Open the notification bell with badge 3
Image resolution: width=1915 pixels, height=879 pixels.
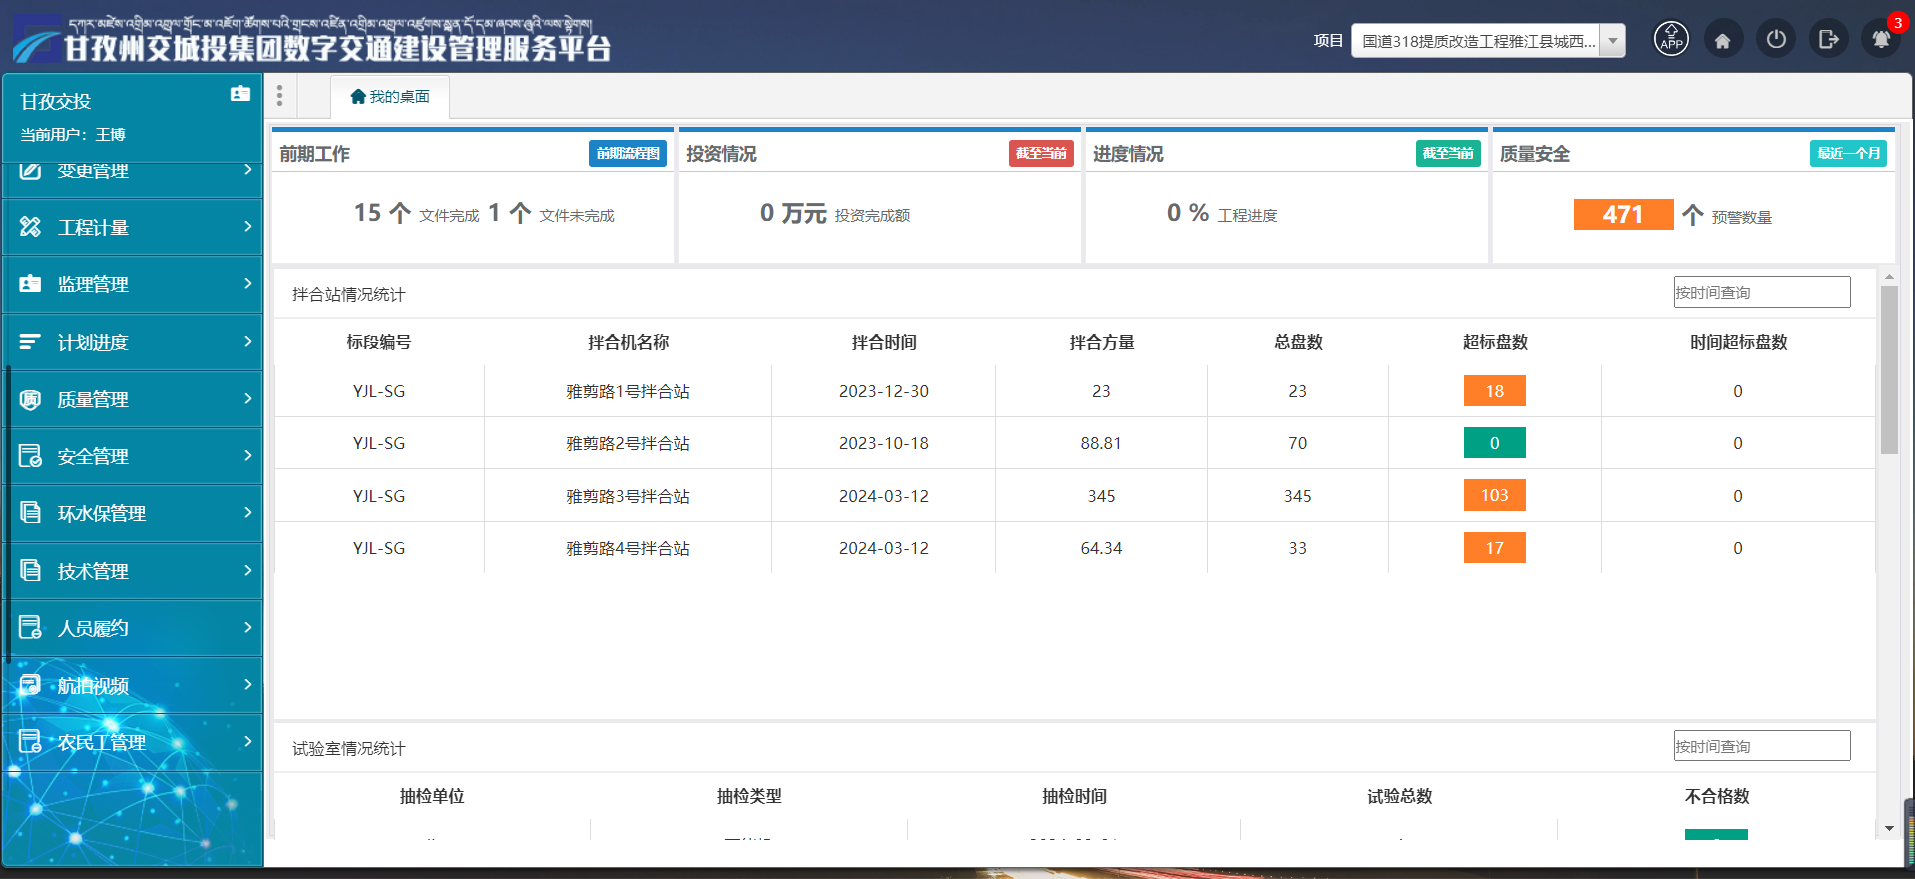1881,39
